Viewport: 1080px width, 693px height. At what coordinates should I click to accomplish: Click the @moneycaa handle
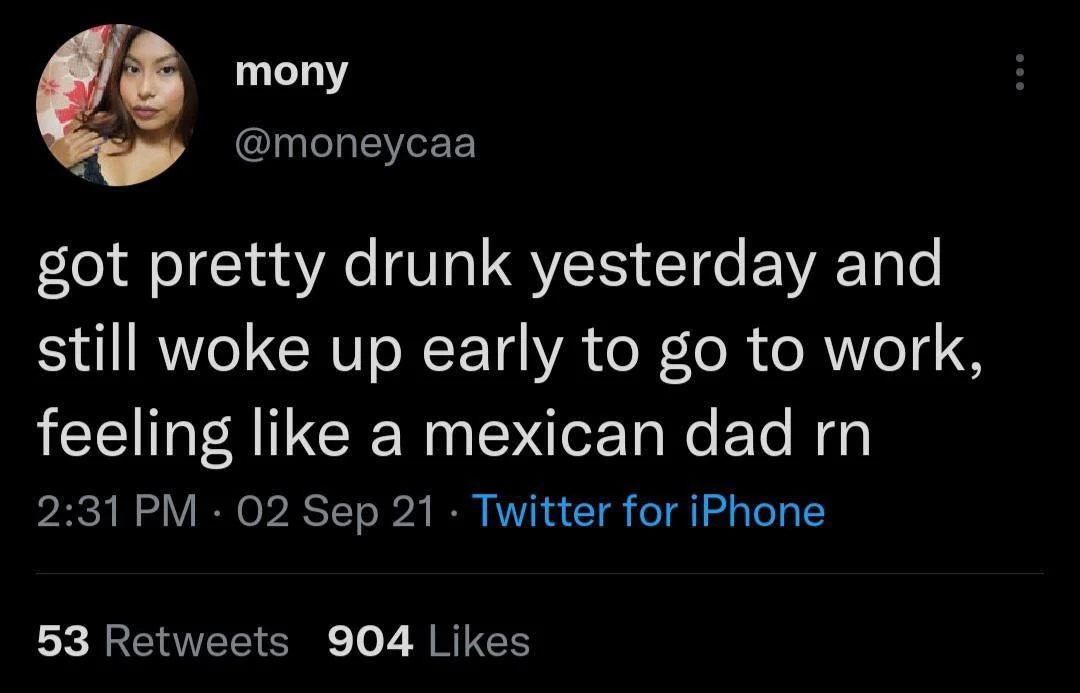click(x=354, y=146)
